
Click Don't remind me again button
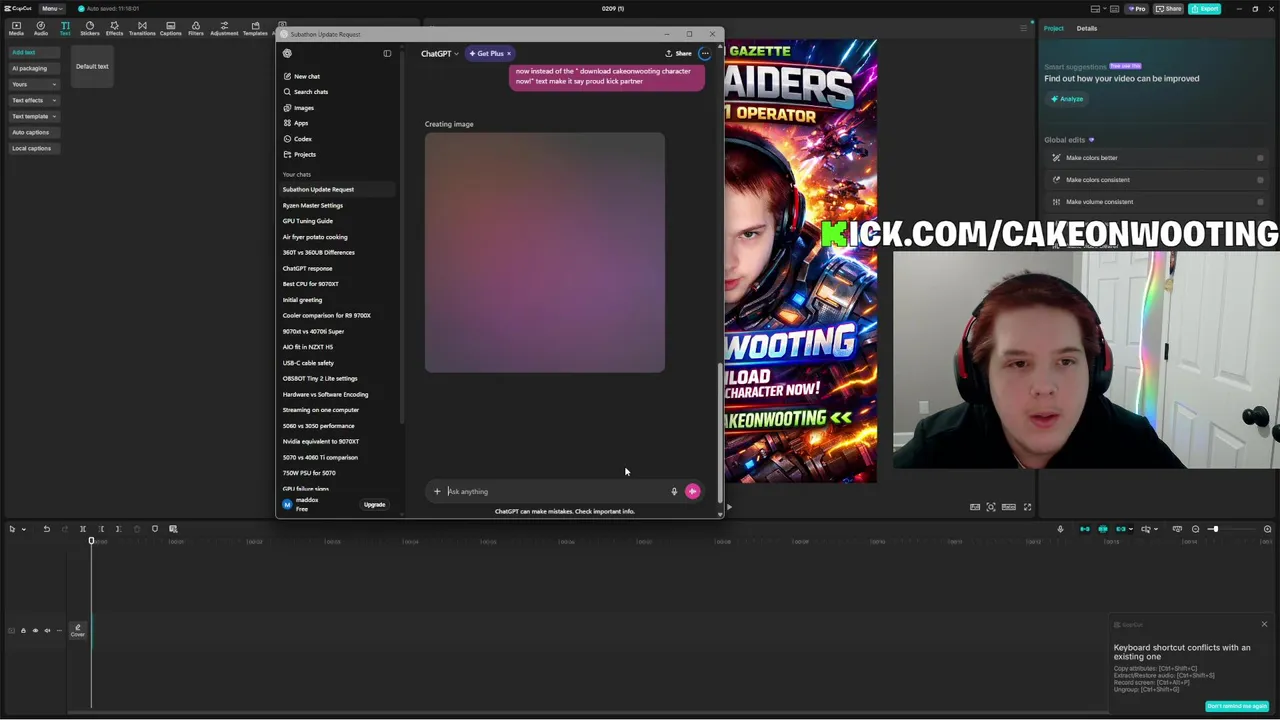coord(1237,706)
